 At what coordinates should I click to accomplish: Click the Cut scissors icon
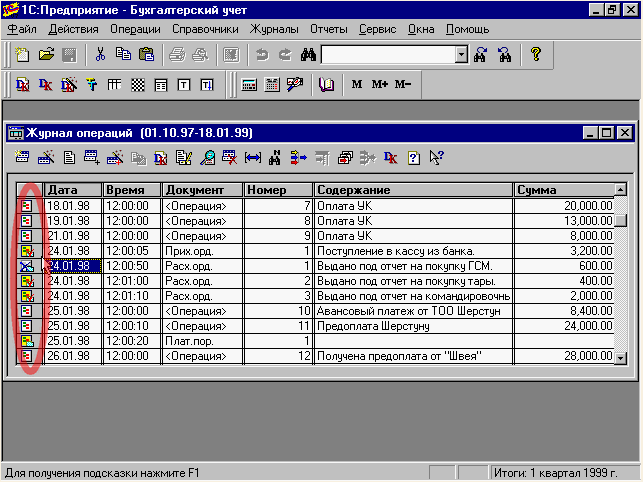pyautogui.click(x=100, y=55)
